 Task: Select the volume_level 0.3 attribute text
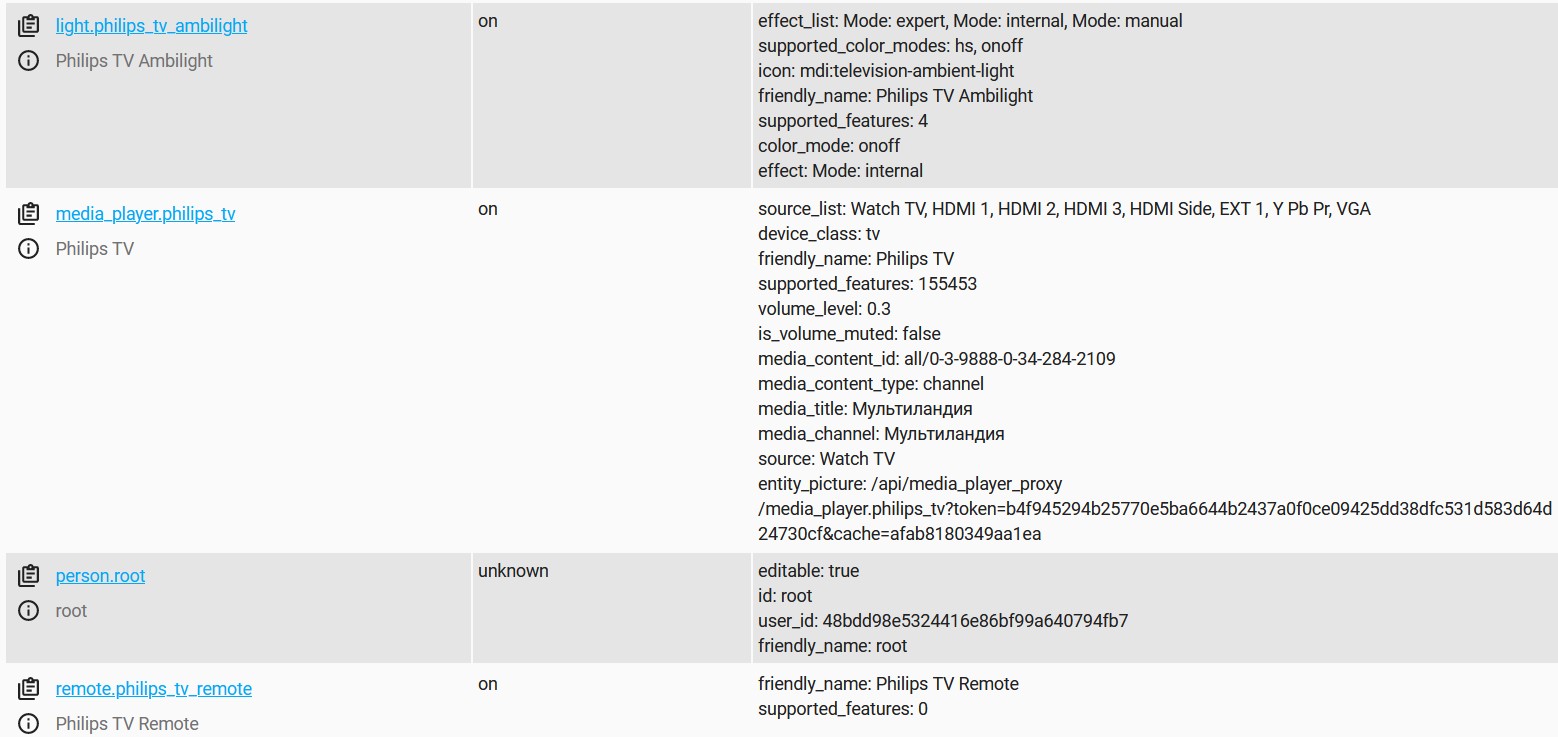(823, 308)
